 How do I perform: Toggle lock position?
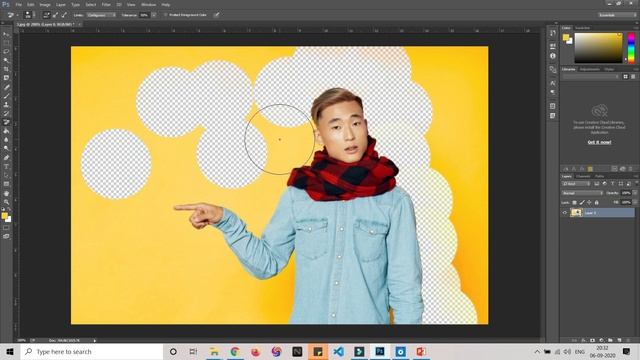(589, 202)
